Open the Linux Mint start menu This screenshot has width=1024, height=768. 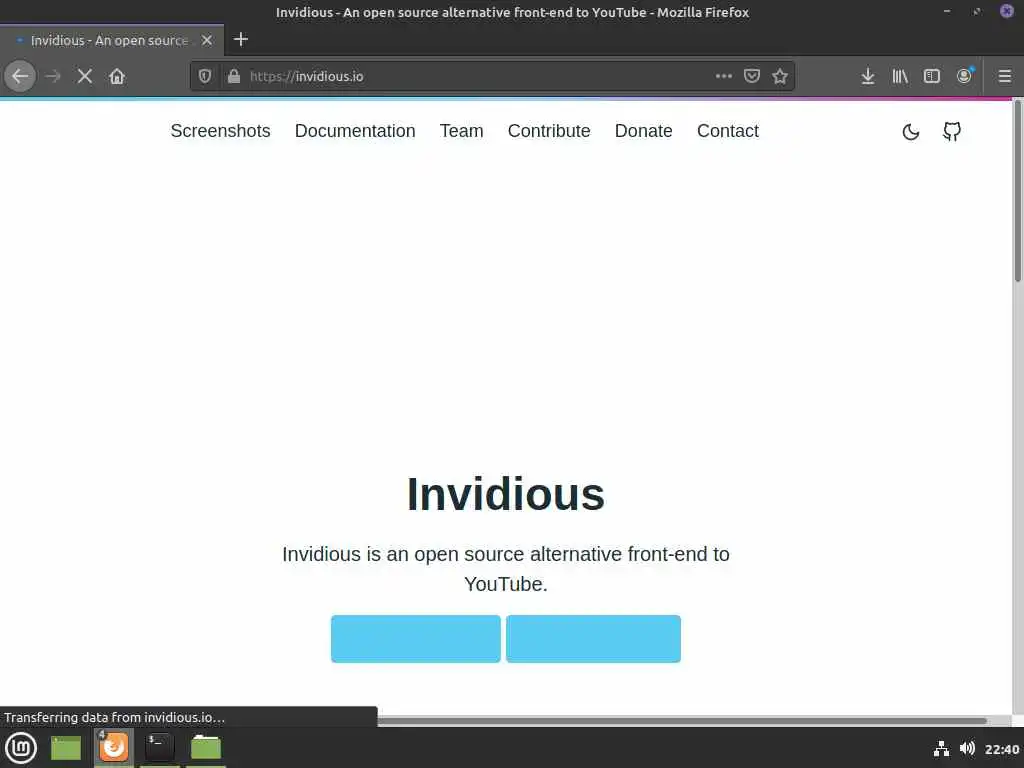coord(21,748)
